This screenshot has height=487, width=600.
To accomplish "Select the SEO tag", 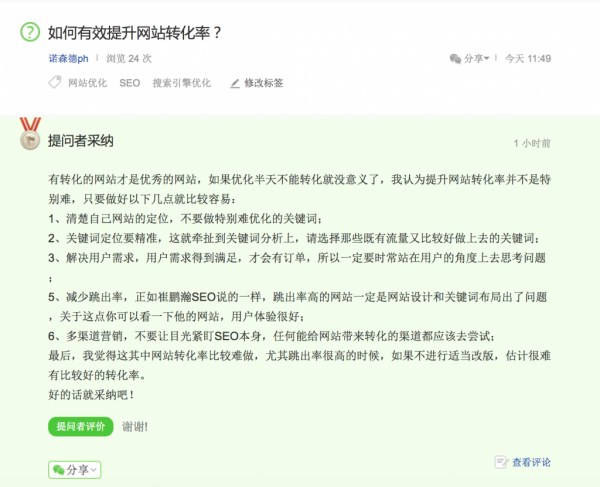I will 130,83.
